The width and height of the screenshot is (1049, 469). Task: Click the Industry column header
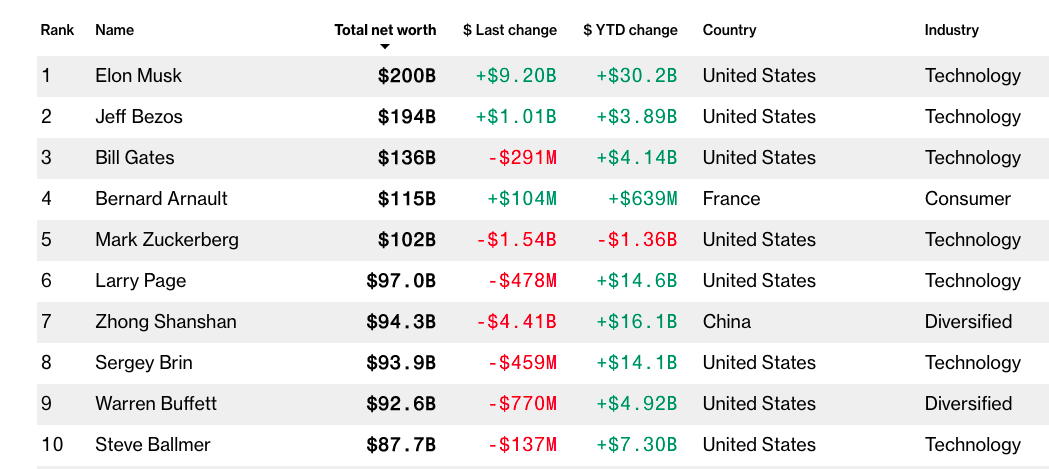tap(951, 30)
